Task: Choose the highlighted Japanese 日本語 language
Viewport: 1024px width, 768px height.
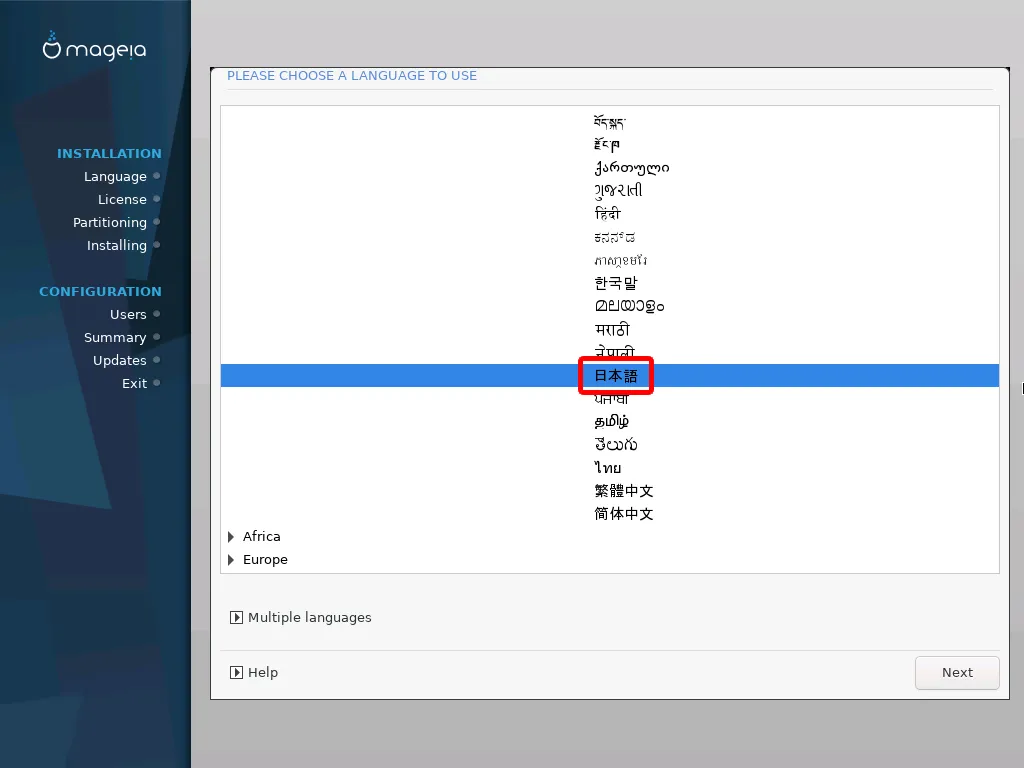Action: (616, 376)
